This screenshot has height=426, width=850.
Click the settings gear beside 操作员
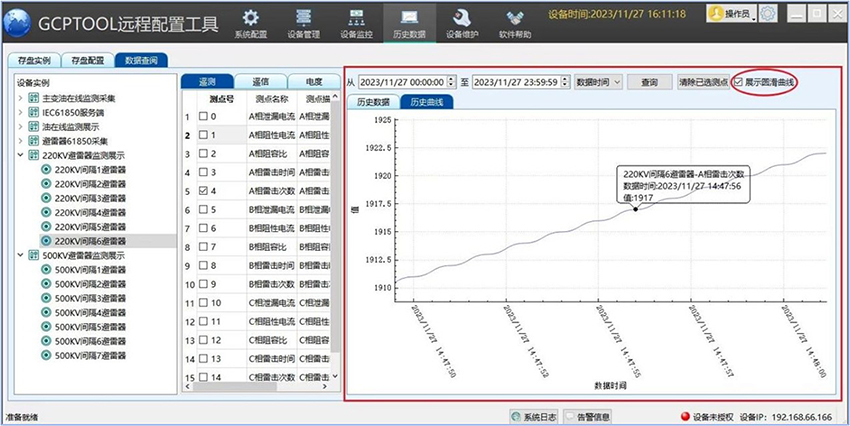point(767,14)
